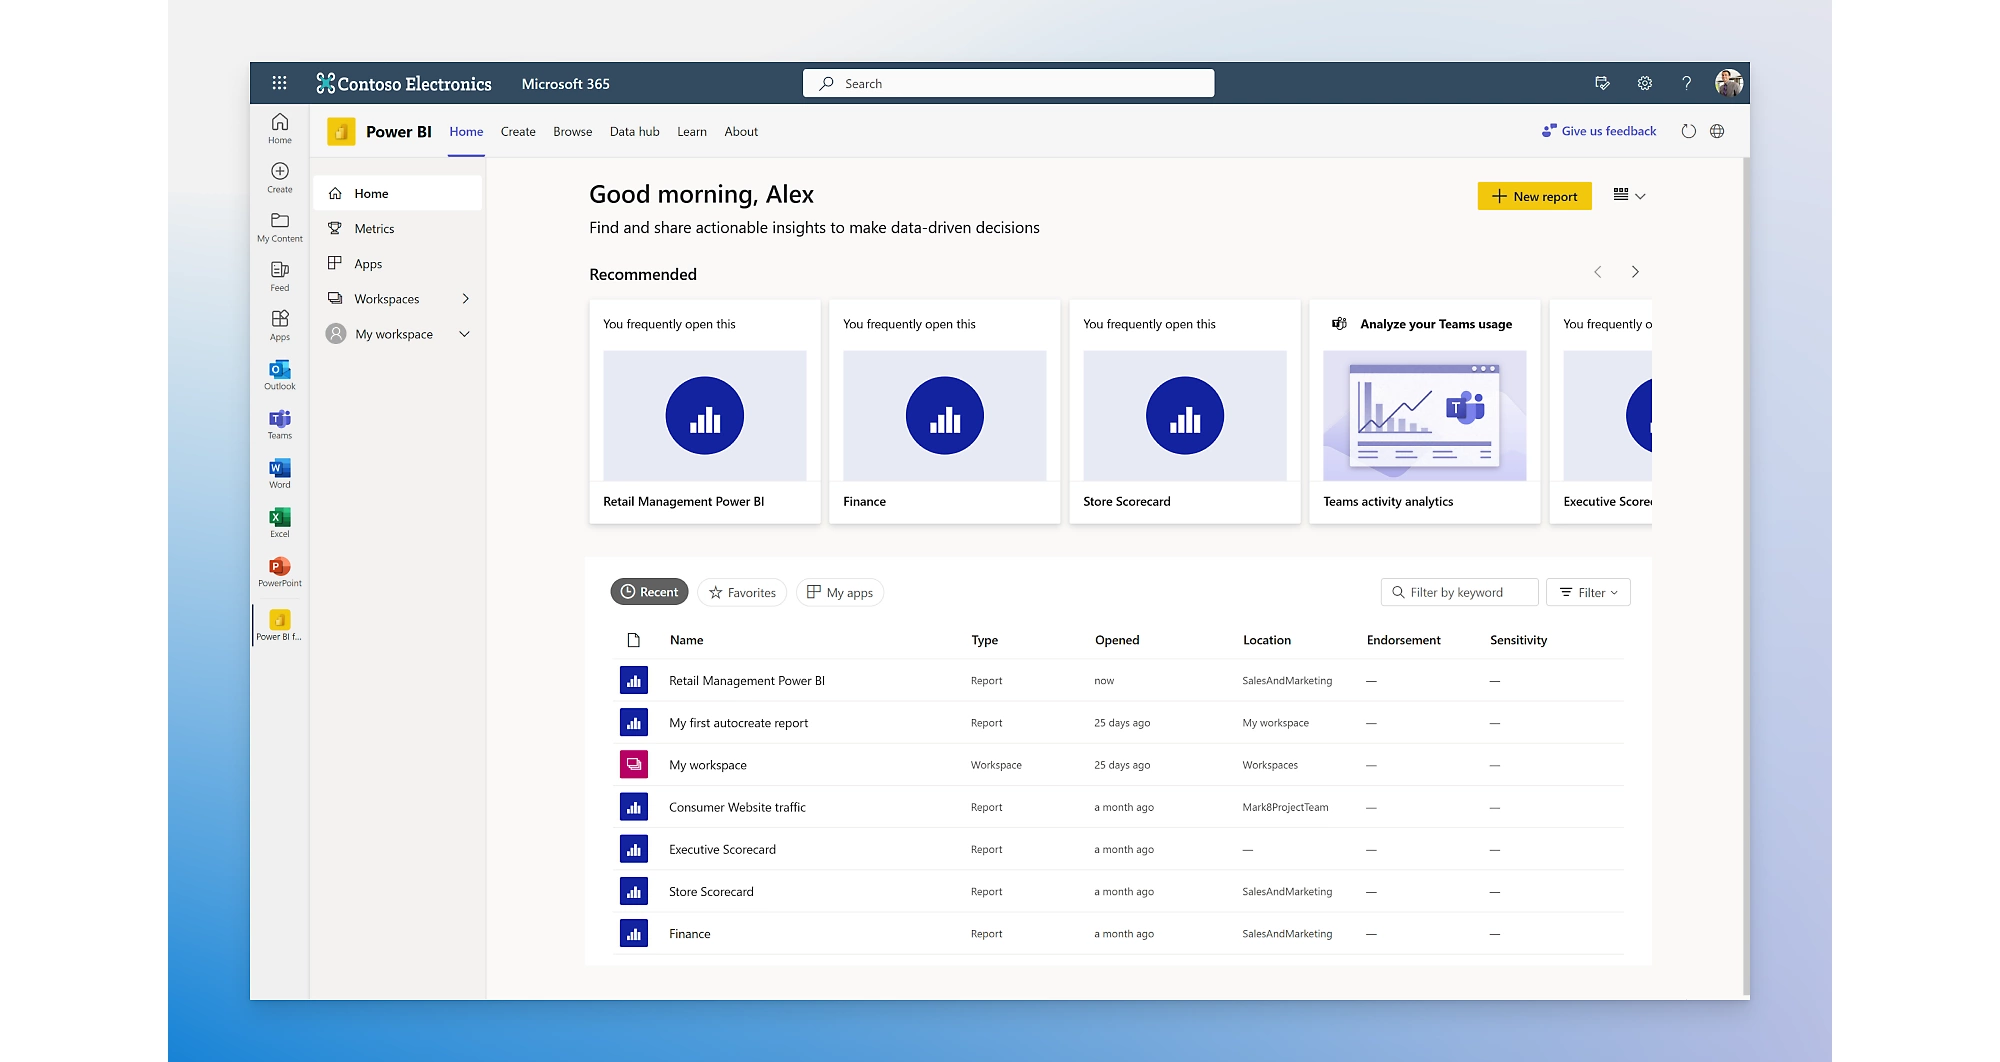The image size is (2000, 1062).
Task: Select the My apps filter pill
Action: [840, 592]
